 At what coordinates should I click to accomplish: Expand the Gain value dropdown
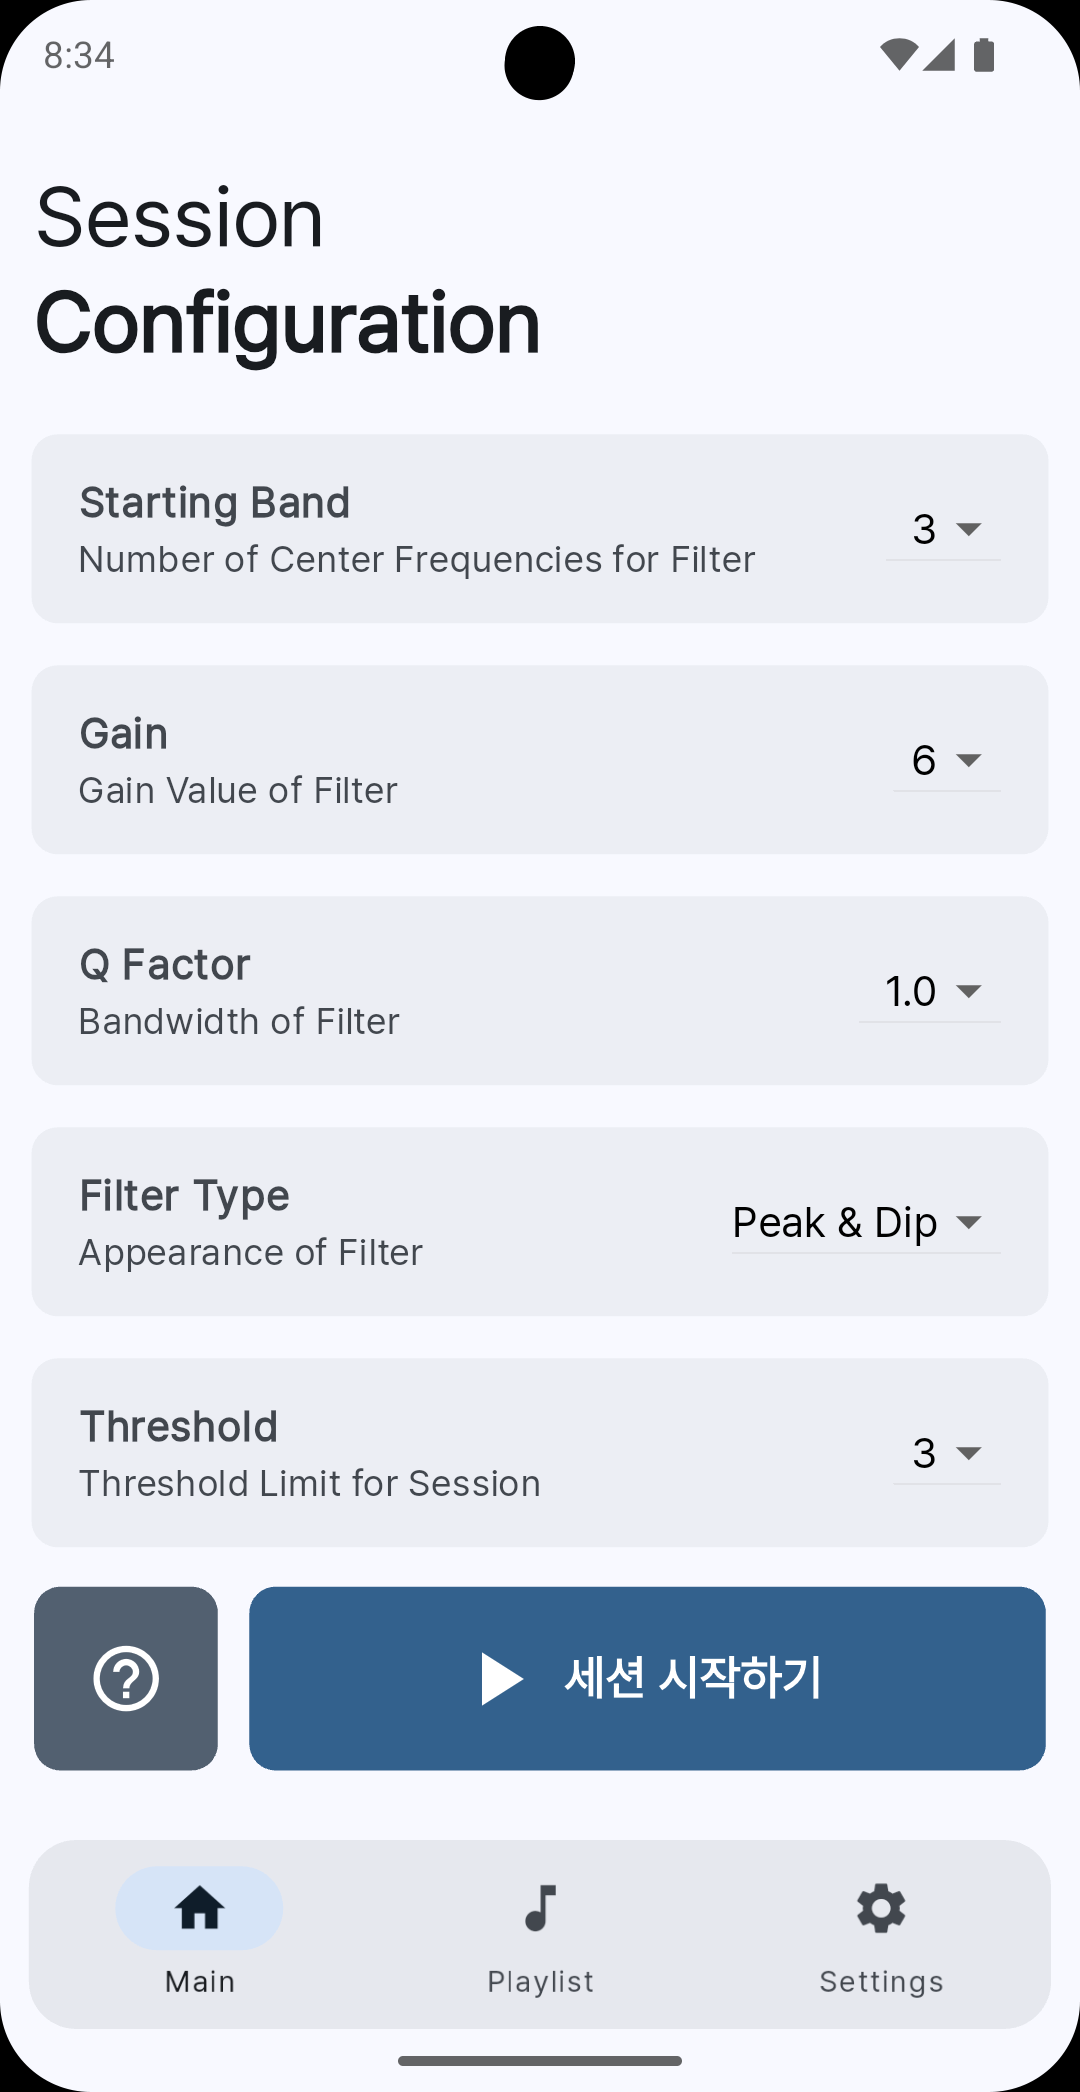[x=947, y=760]
